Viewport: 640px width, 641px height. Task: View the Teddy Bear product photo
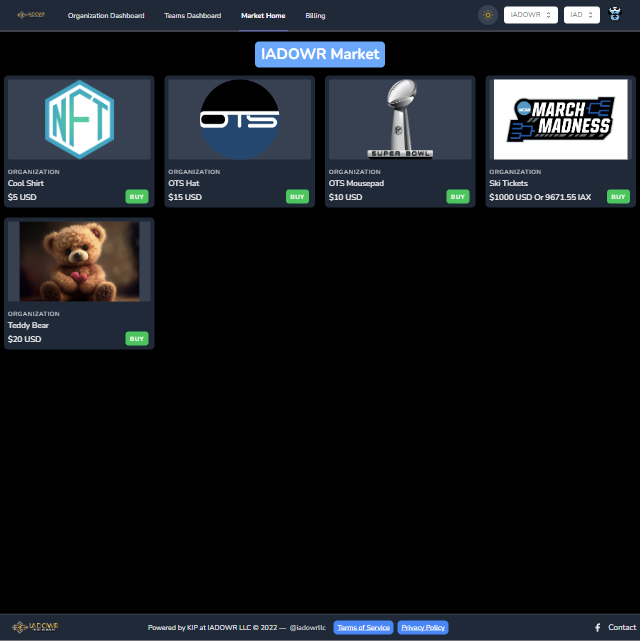click(x=79, y=261)
